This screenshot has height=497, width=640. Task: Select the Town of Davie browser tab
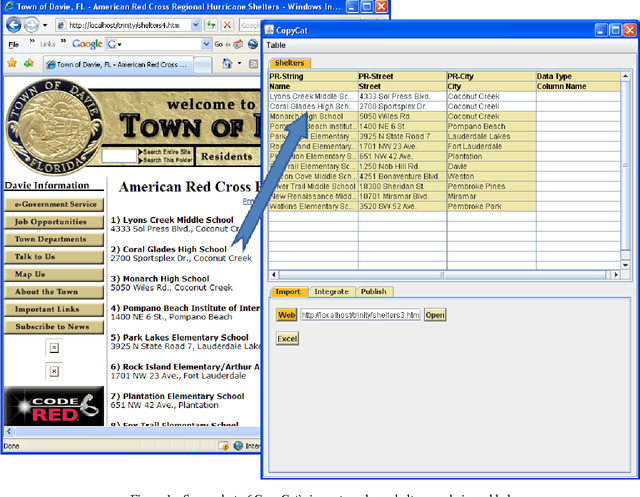pyautogui.click(x=118, y=64)
